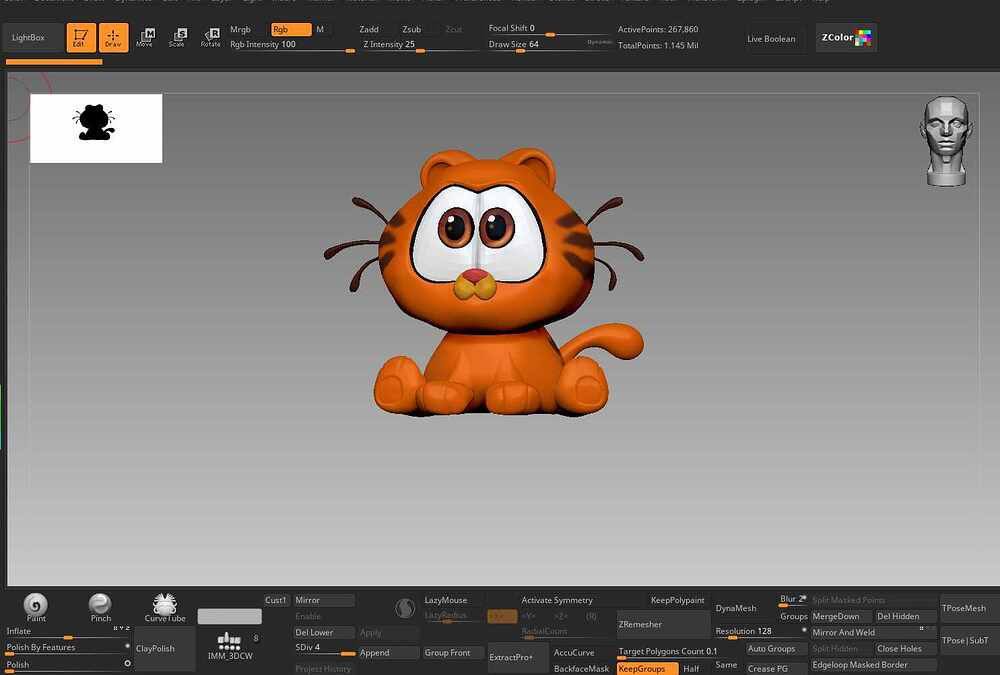1000x675 pixels.
Task: Switch to the Rotate tool icon
Action: [210, 38]
